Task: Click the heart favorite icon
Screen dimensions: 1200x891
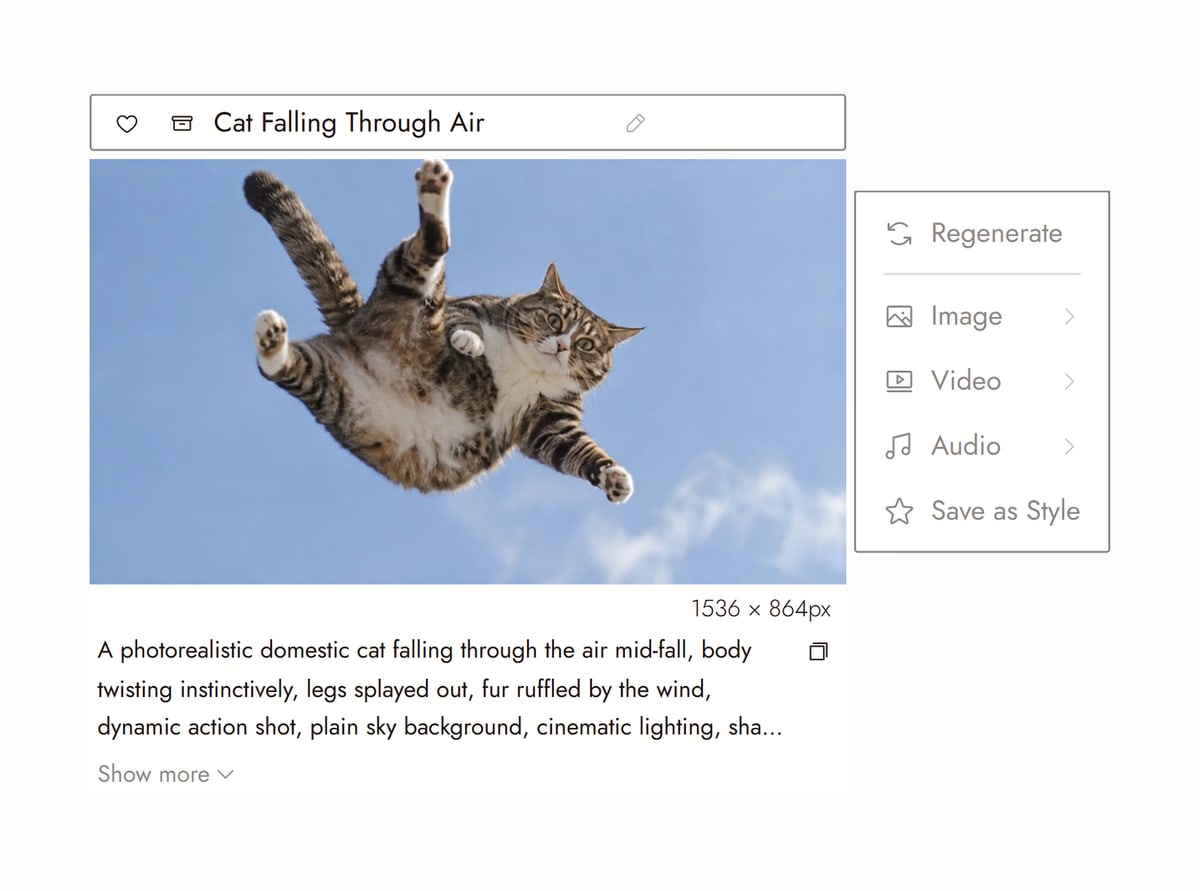Action: (127, 124)
